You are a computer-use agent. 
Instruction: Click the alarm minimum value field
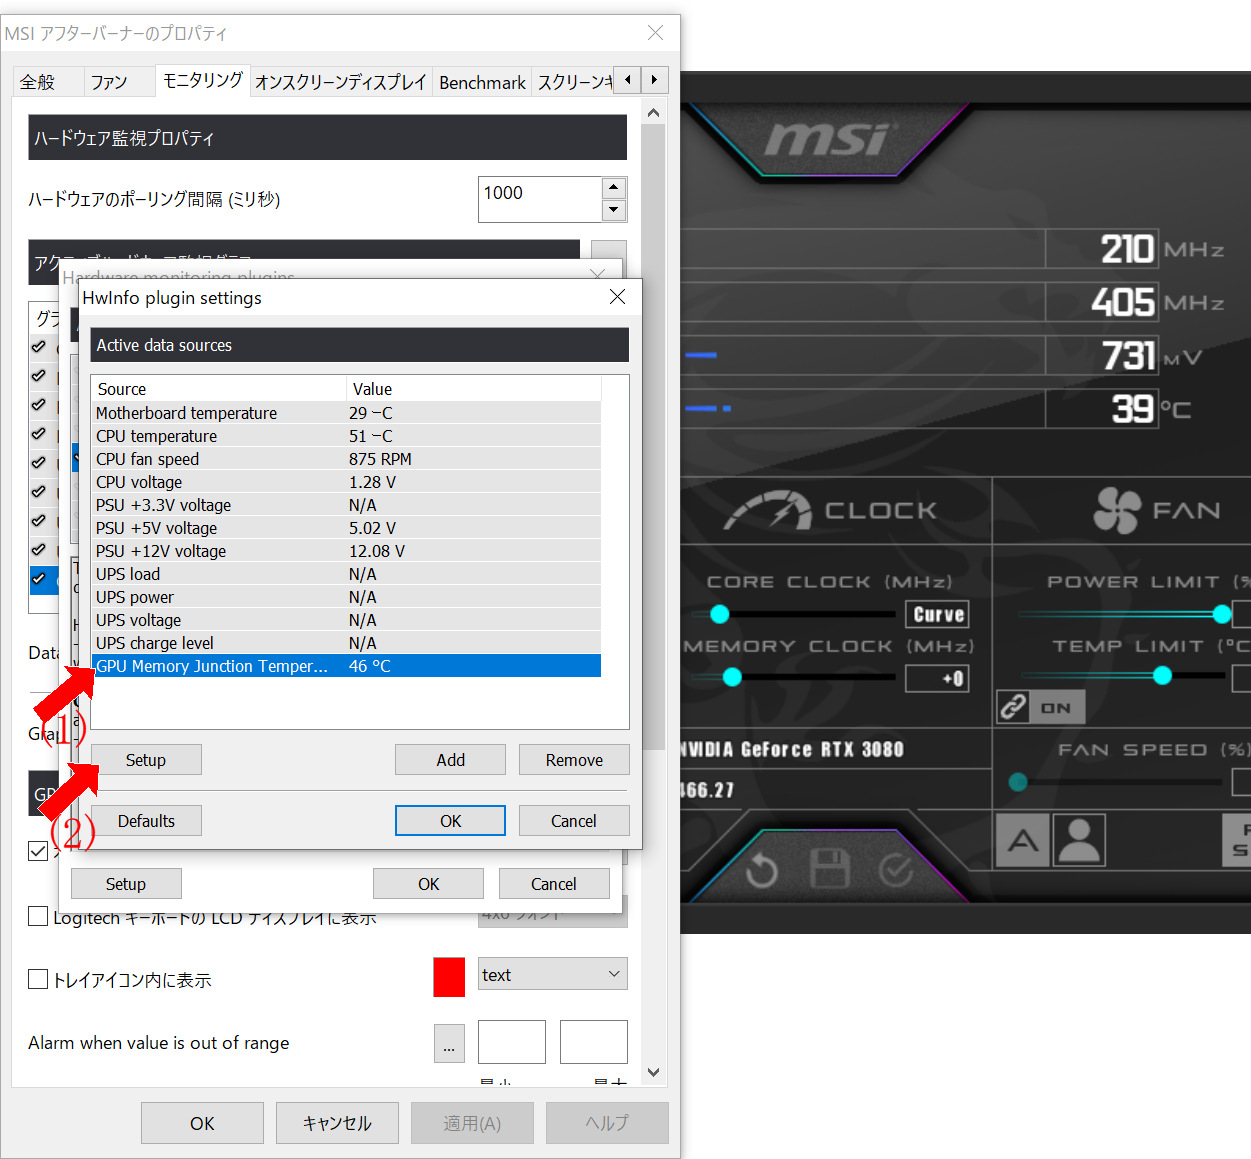click(512, 1042)
